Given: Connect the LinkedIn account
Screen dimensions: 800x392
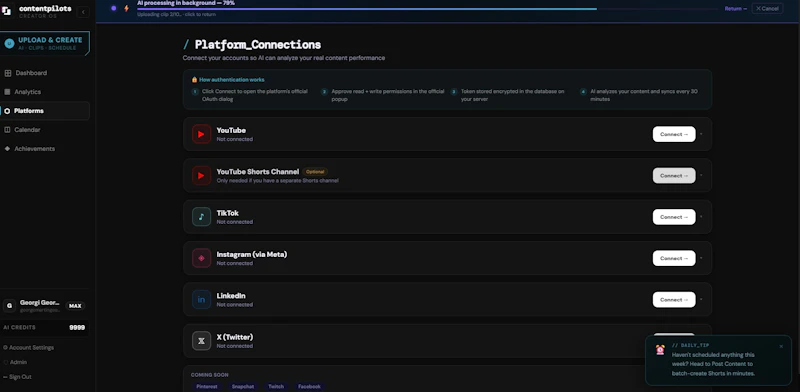Looking at the screenshot, I should (674, 300).
